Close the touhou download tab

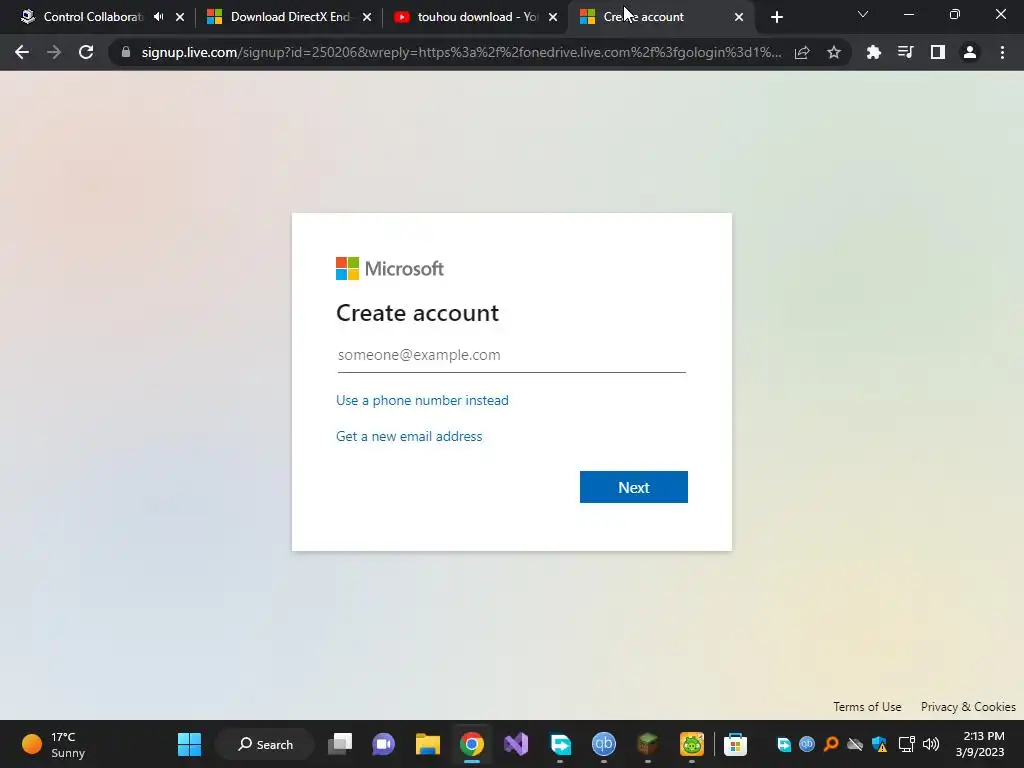553,17
